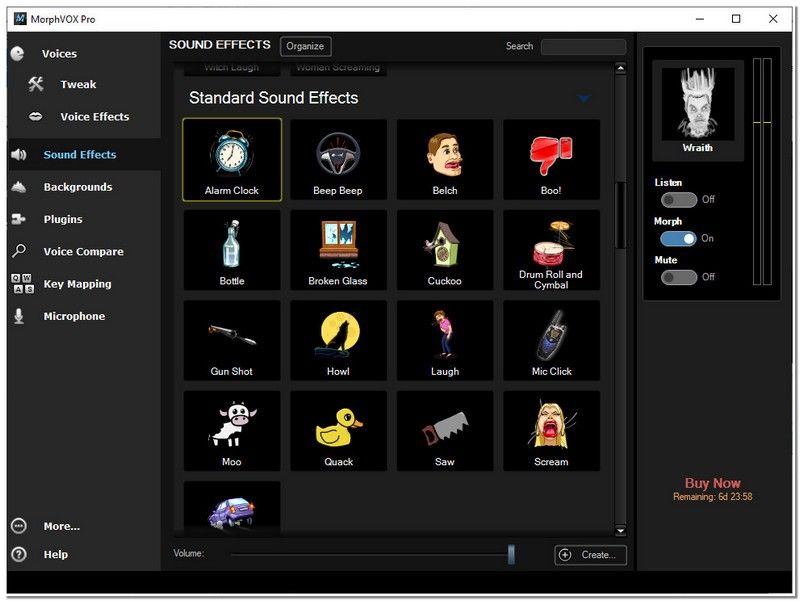Open the Tweak settings page
The width and height of the screenshot is (800, 601).
coord(78,84)
